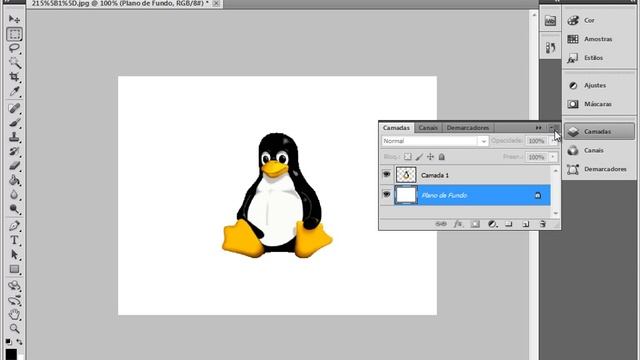Open the fill percentage slider arrow
The height and width of the screenshot is (360, 640).
tap(553, 157)
